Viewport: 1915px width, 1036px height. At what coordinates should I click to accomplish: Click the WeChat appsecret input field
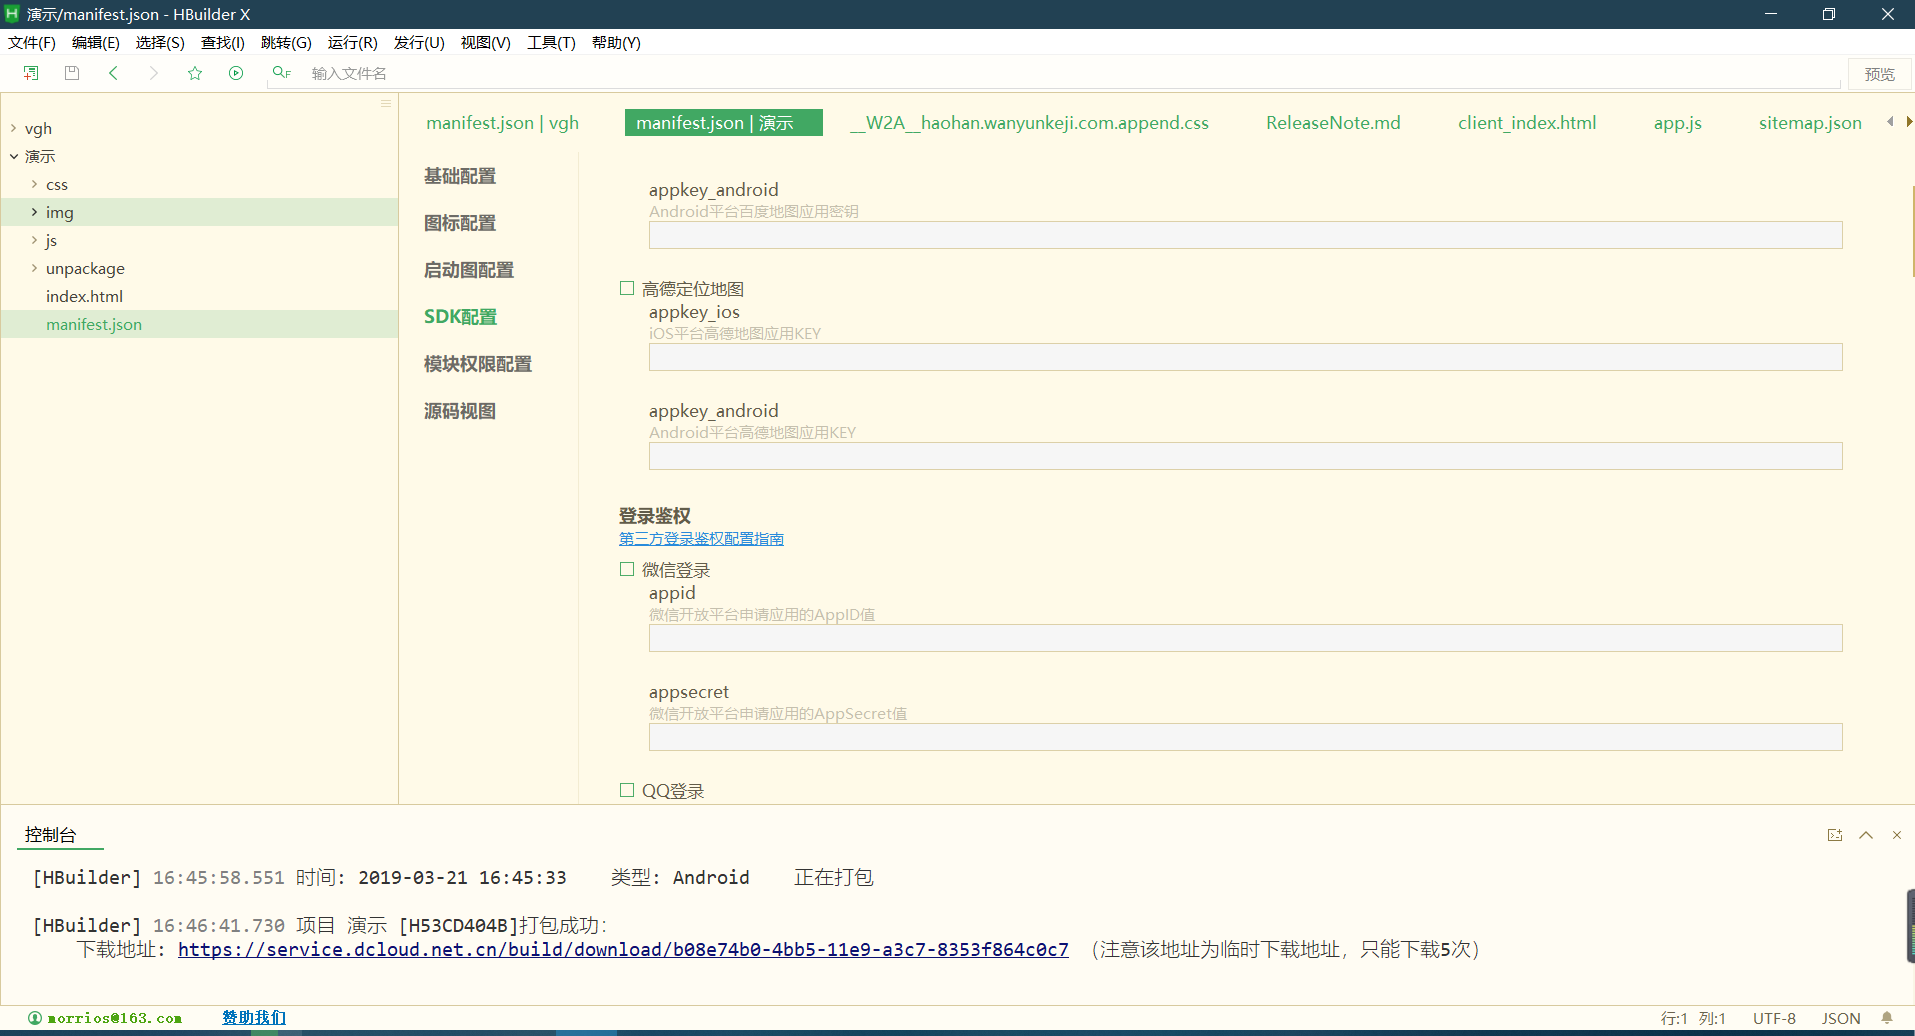[x=1245, y=737]
